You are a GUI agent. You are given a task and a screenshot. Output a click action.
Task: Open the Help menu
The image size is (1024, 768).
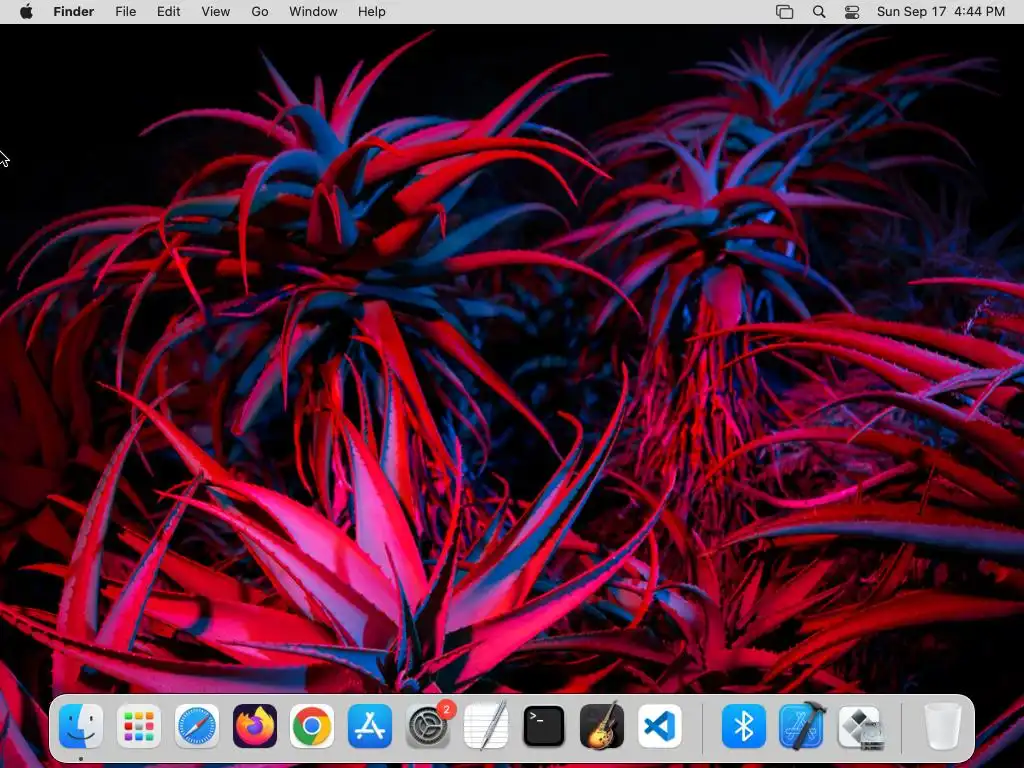point(372,12)
